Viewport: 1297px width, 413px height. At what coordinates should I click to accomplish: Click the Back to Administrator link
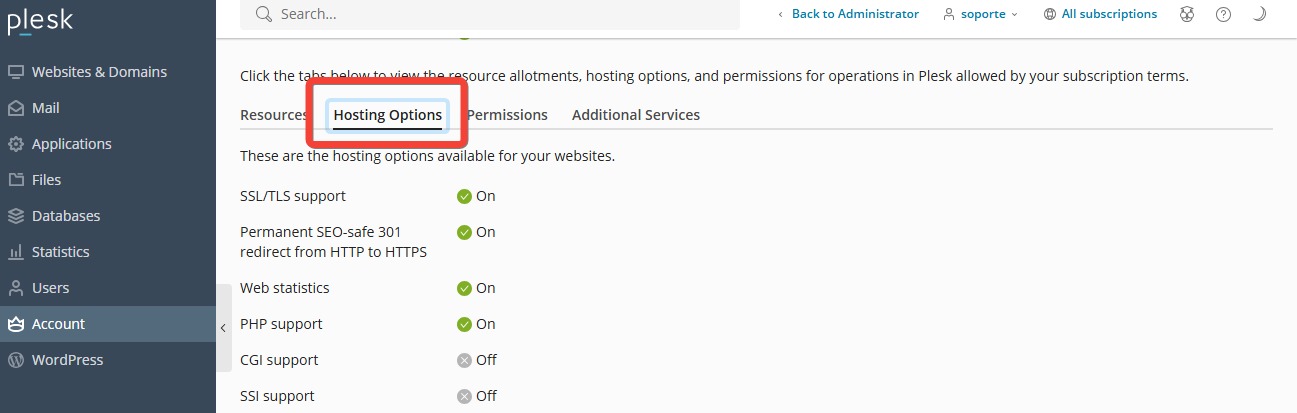click(x=848, y=14)
